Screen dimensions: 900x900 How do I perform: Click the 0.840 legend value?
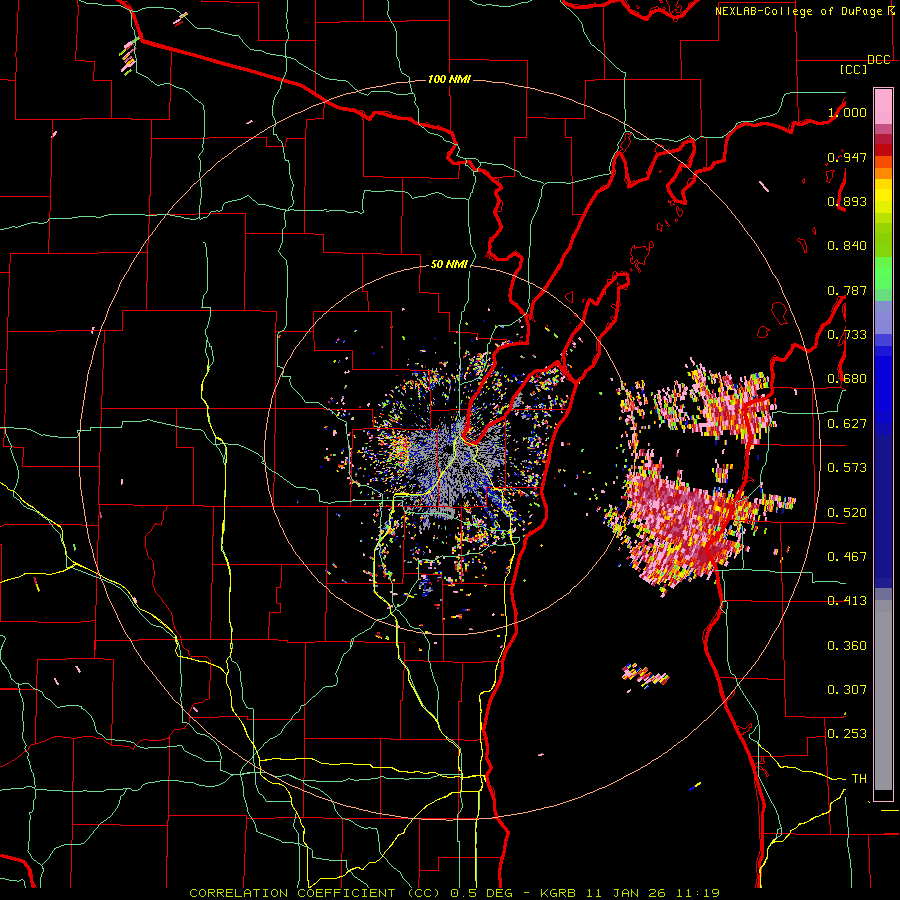[x=847, y=246]
